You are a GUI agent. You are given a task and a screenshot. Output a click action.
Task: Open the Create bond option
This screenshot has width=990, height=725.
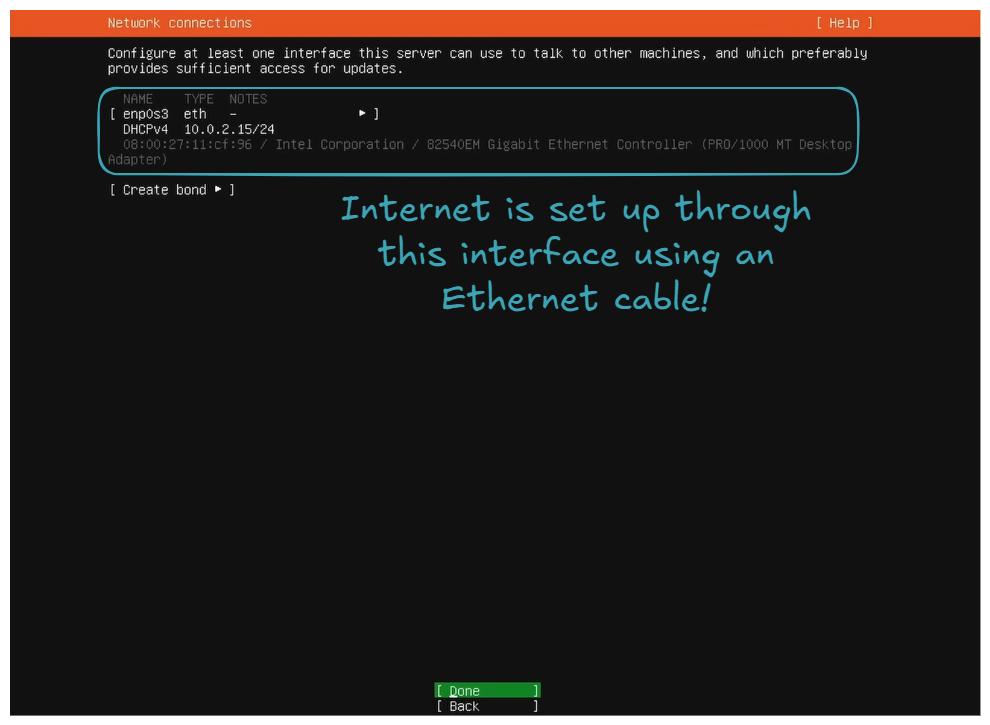pyautogui.click(x=171, y=190)
